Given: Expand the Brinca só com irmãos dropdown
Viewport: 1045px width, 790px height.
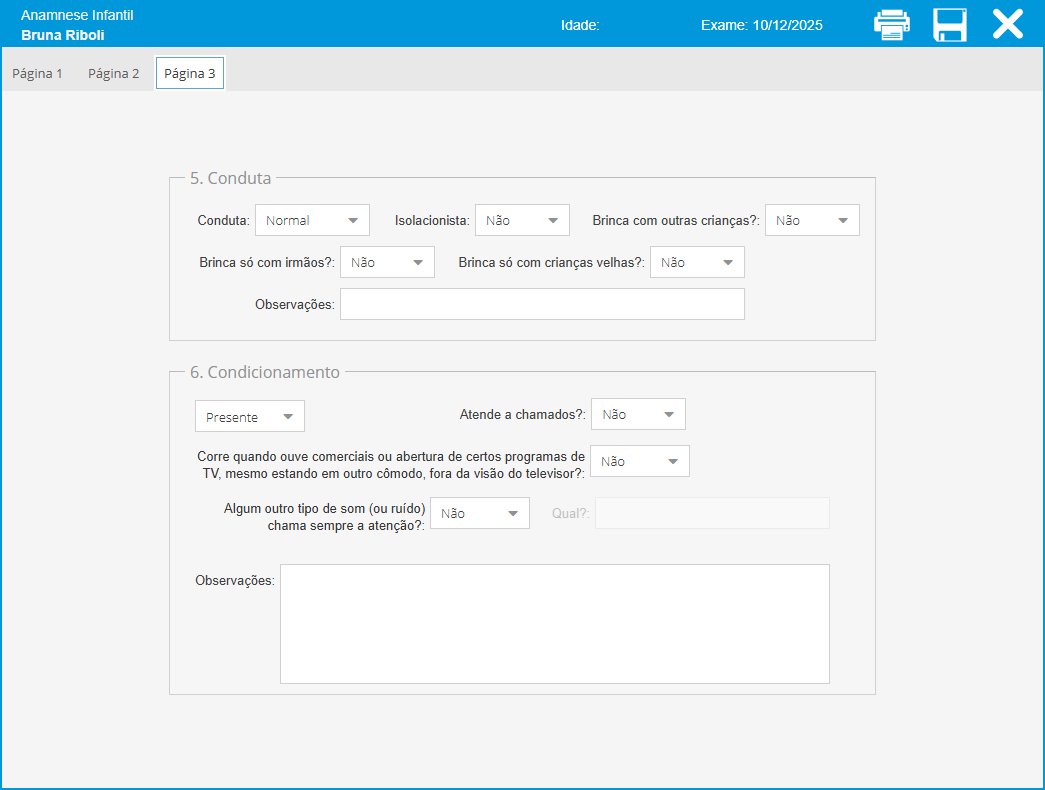Looking at the screenshot, I should [387, 262].
